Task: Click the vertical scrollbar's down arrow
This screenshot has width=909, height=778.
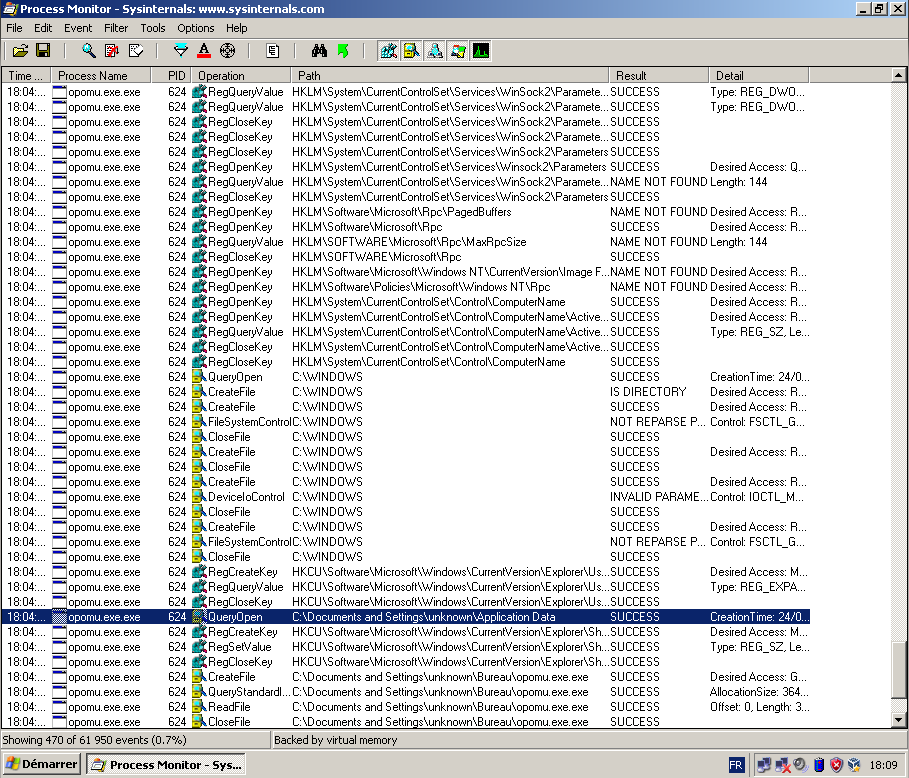Action: click(x=901, y=721)
